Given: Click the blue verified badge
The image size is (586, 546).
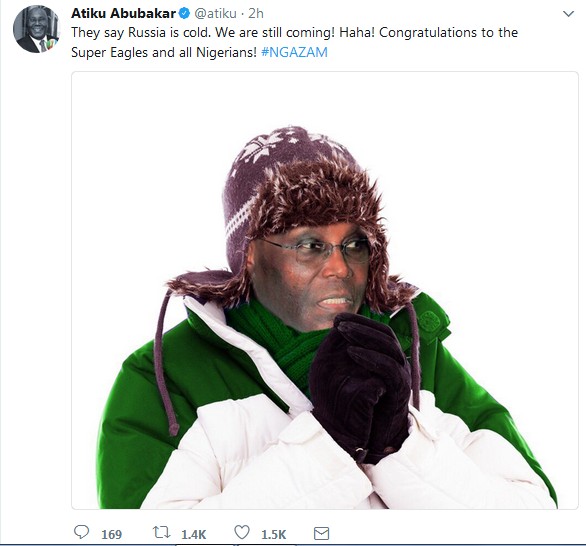Looking at the screenshot, I should (x=184, y=14).
